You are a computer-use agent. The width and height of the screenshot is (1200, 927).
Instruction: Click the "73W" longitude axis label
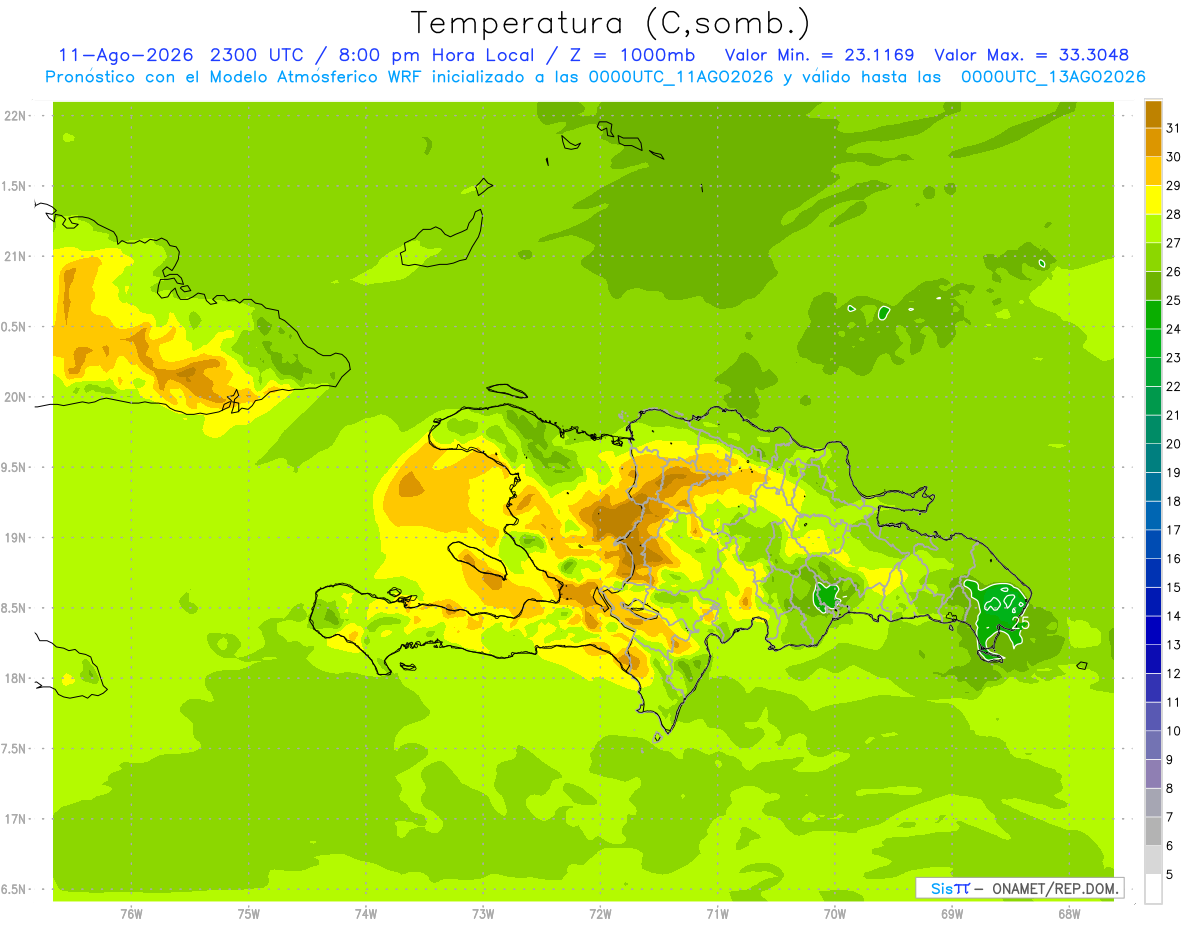[483, 913]
